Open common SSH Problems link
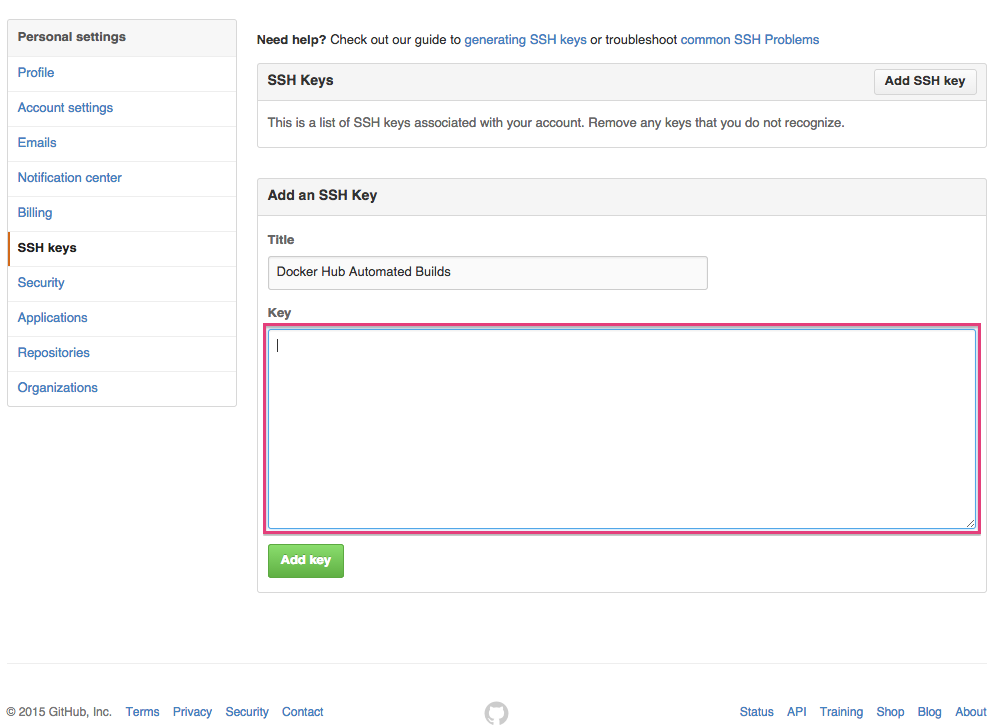Viewport: 994px width, 728px height. [x=749, y=40]
